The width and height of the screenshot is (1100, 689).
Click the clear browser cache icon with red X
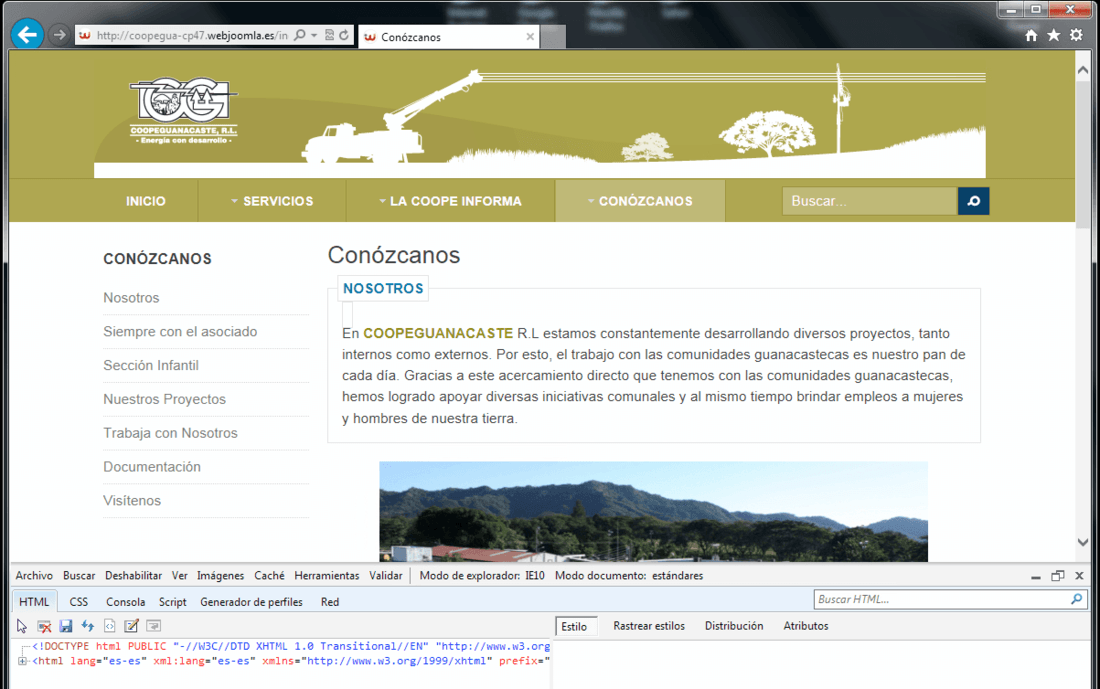pyautogui.click(x=44, y=626)
